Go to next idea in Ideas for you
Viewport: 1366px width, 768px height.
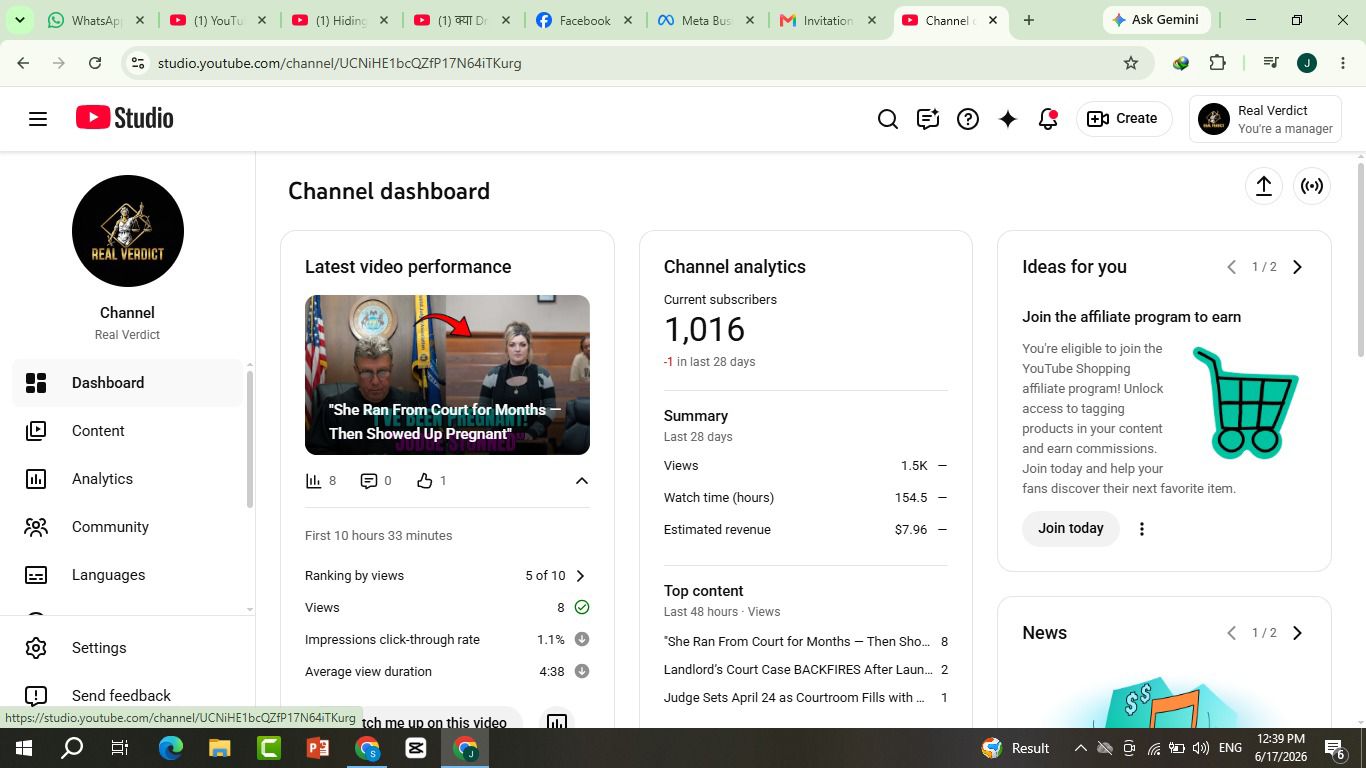coord(1297,267)
